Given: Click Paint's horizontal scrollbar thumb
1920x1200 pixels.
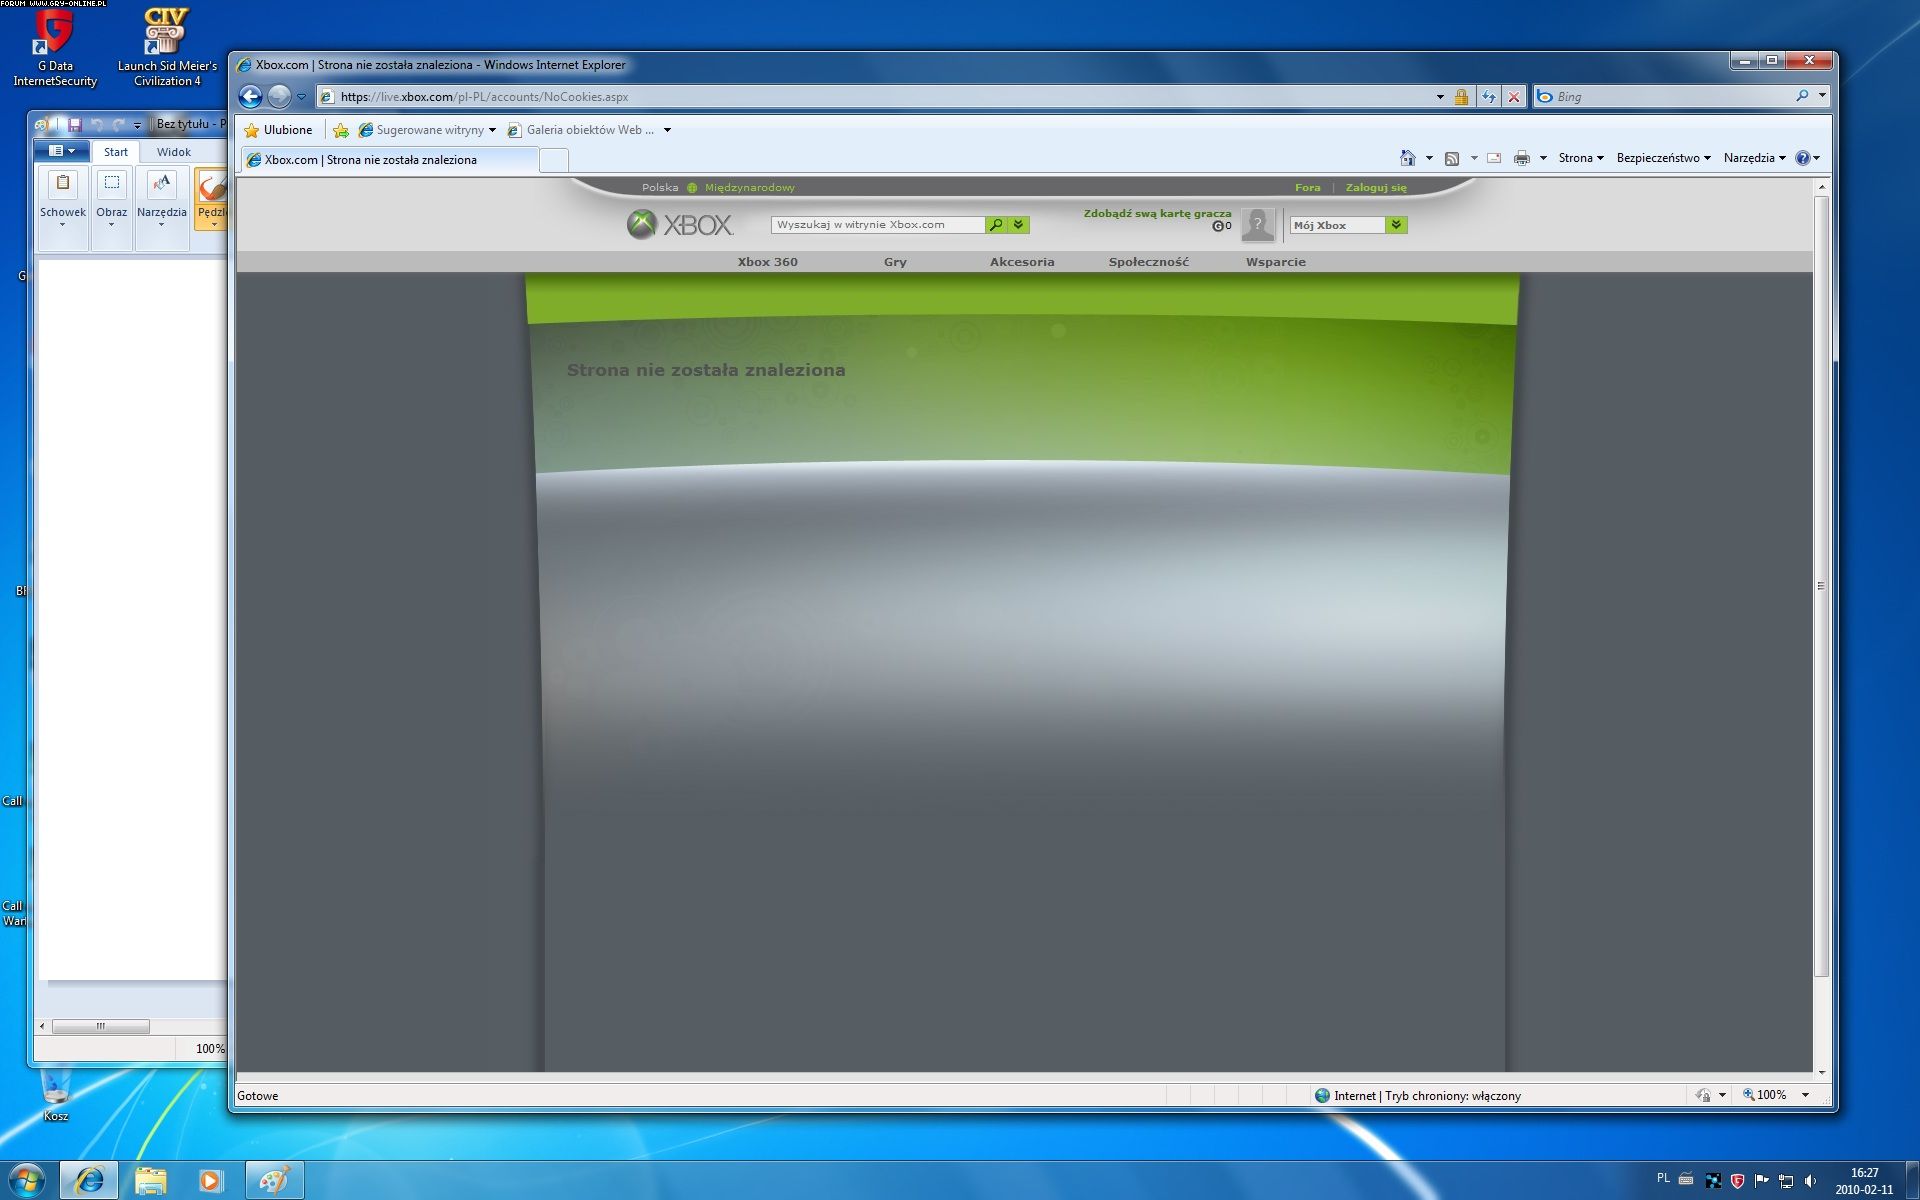Looking at the screenshot, I should point(100,1026).
